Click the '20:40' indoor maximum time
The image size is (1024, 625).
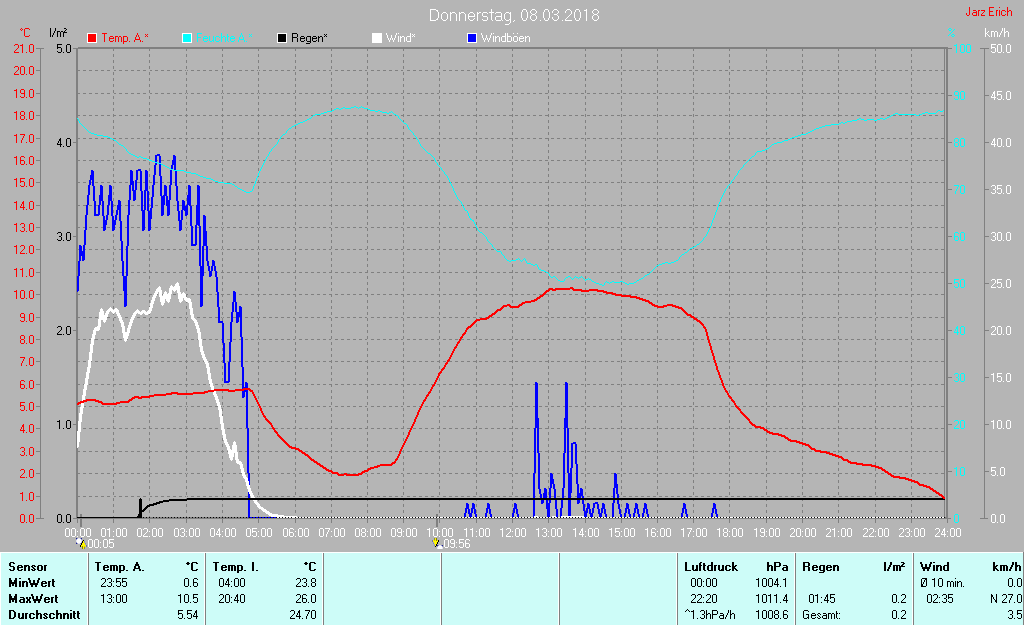coord(232,598)
